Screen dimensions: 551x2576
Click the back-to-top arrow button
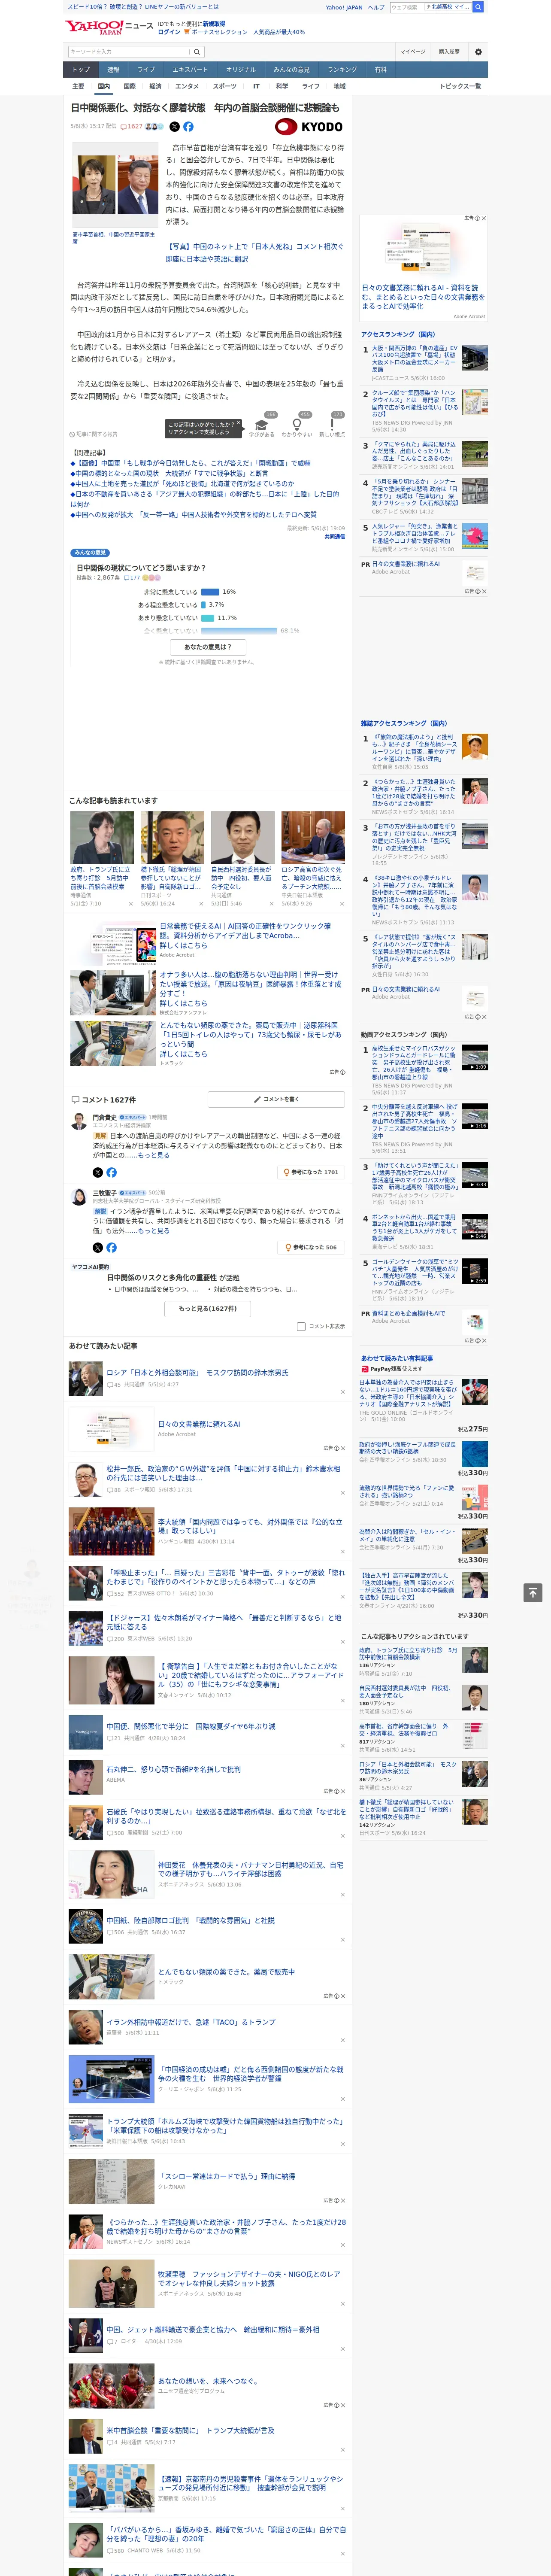tap(533, 1592)
